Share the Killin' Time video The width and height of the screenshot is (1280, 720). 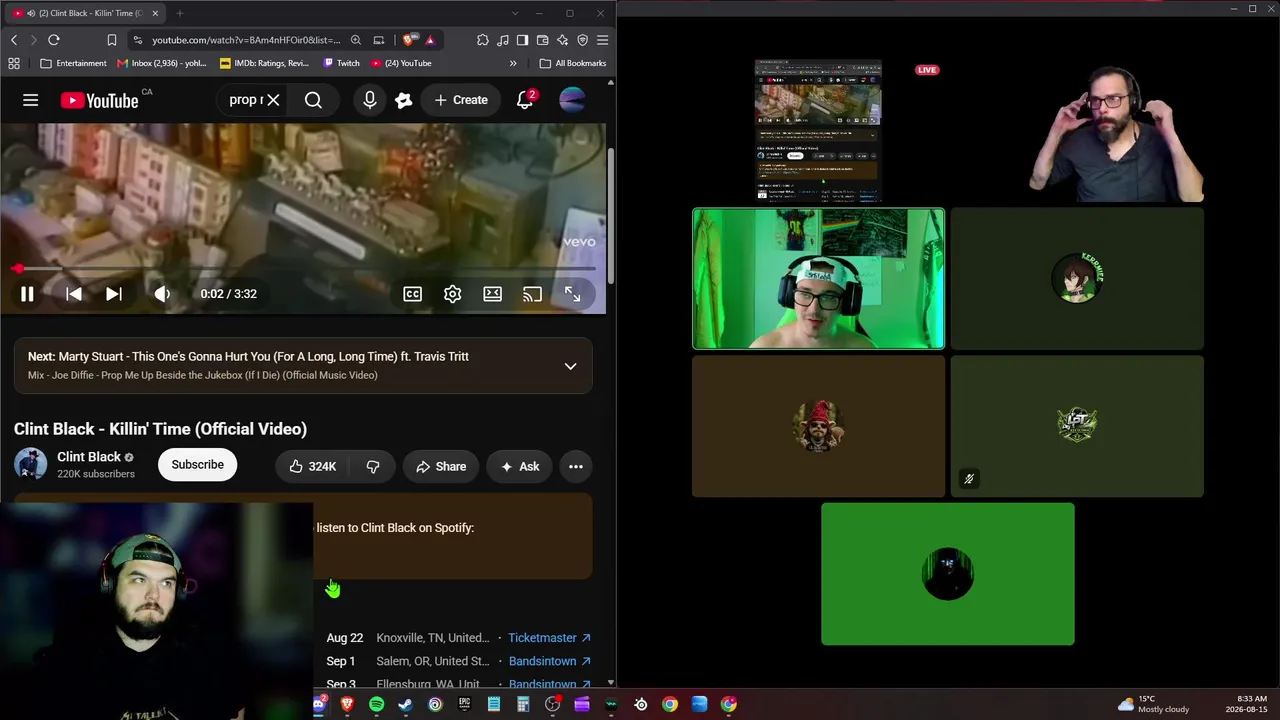click(441, 466)
